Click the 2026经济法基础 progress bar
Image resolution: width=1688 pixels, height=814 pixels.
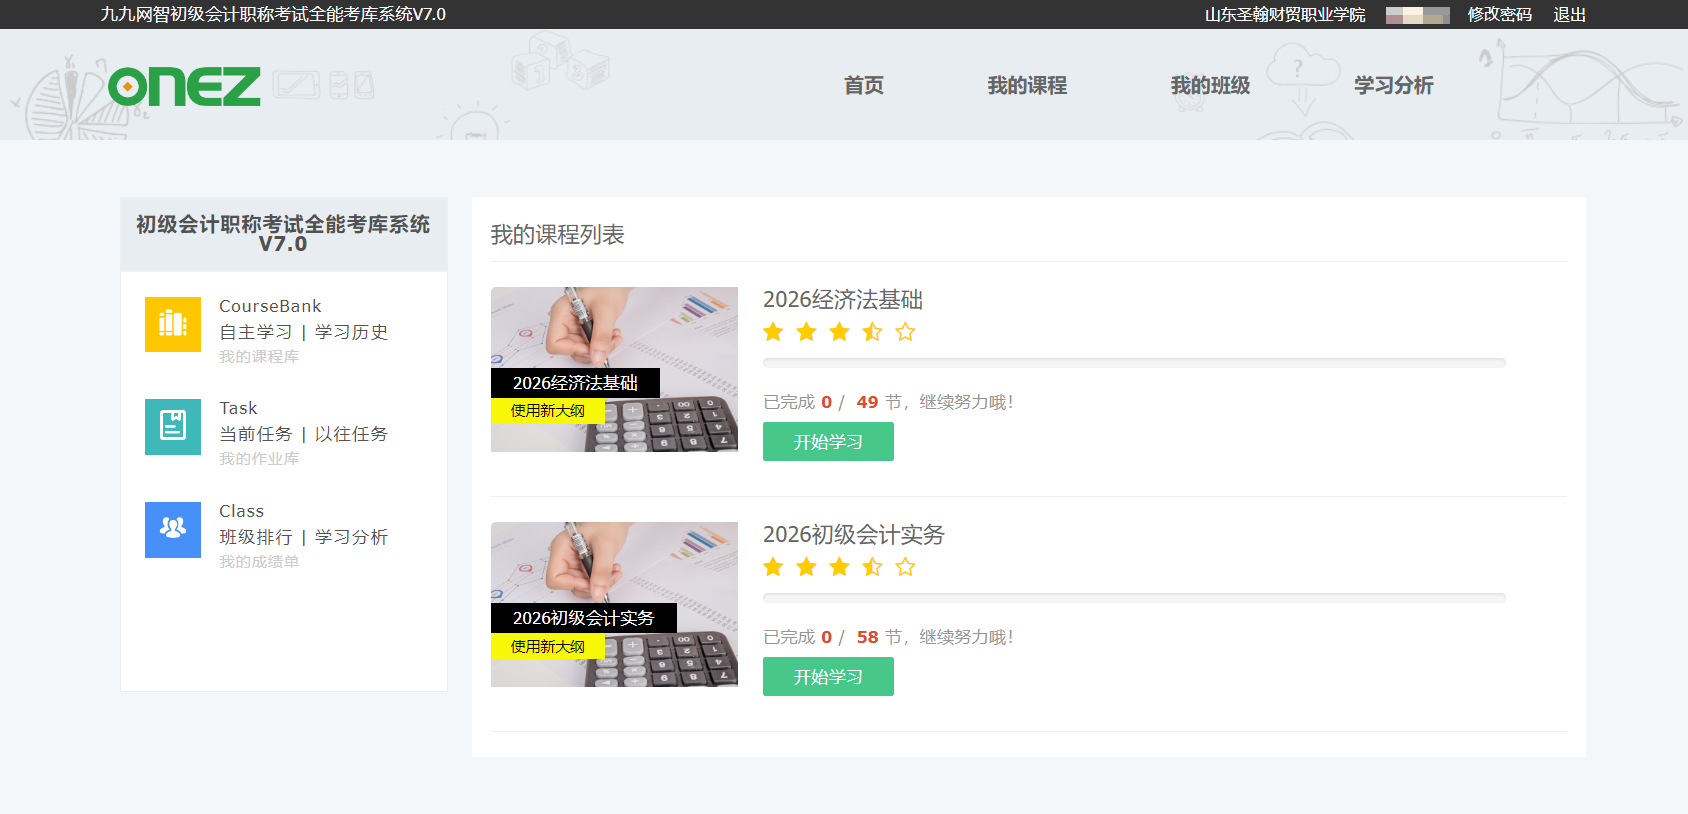point(1134,363)
